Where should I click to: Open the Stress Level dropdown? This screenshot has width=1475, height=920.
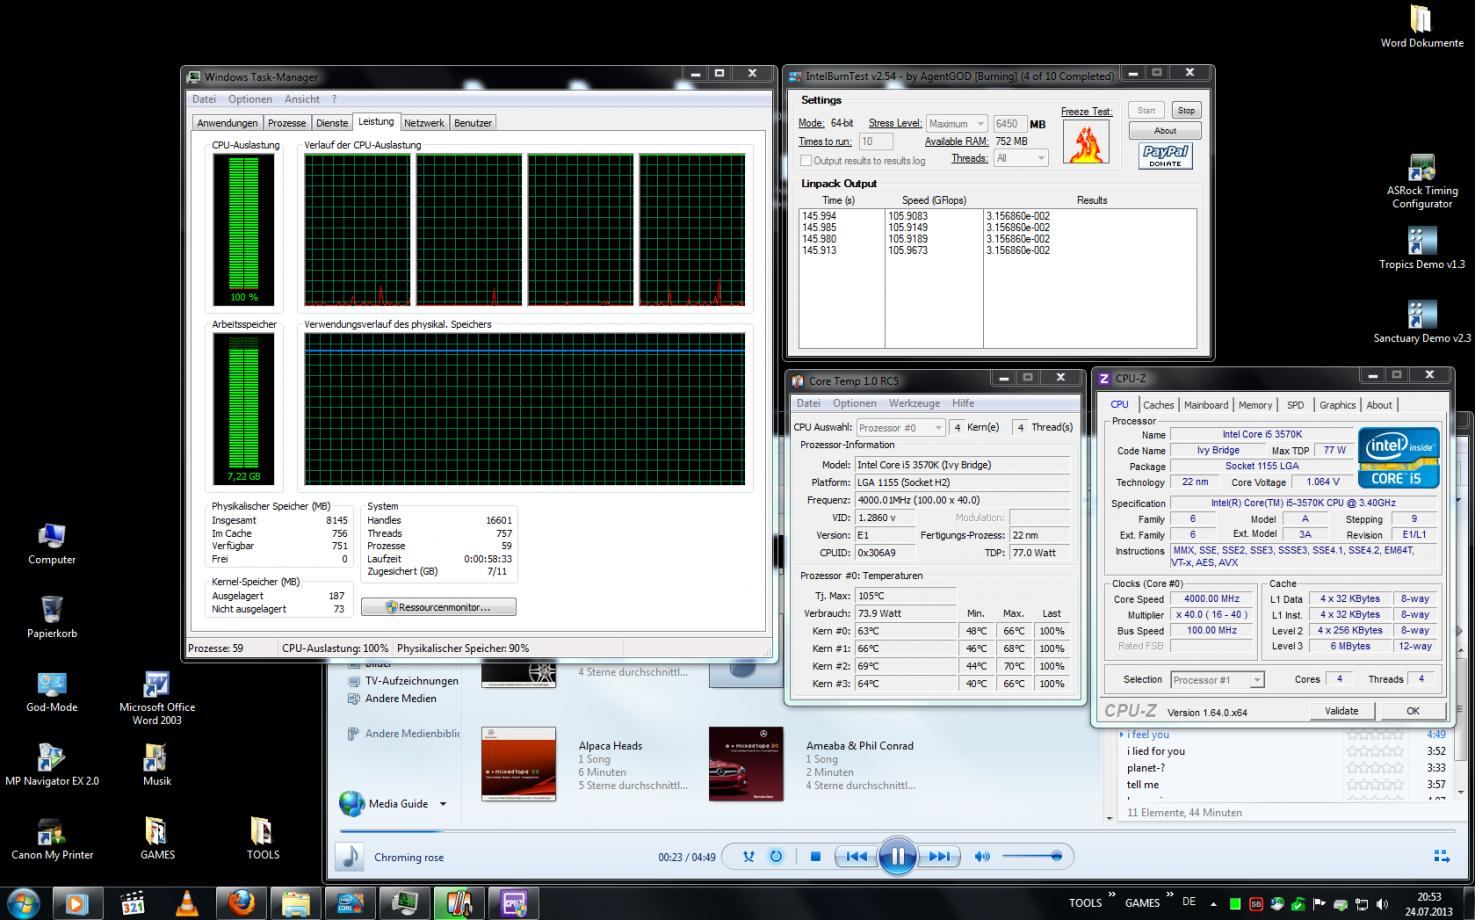pyautogui.click(x=956, y=123)
